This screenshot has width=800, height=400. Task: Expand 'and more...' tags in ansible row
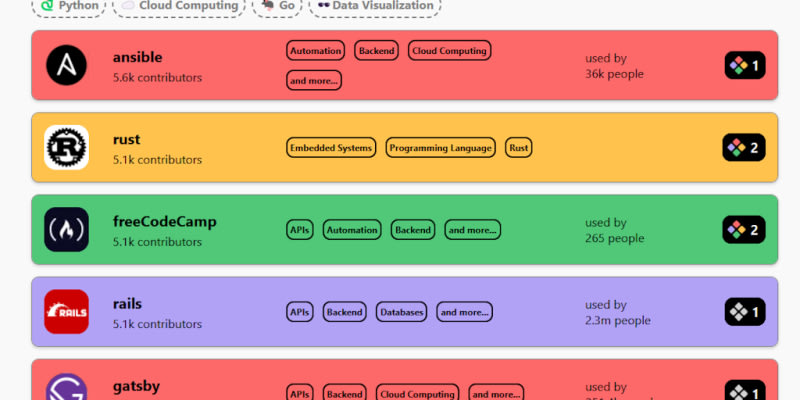click(x=314, y=80)
